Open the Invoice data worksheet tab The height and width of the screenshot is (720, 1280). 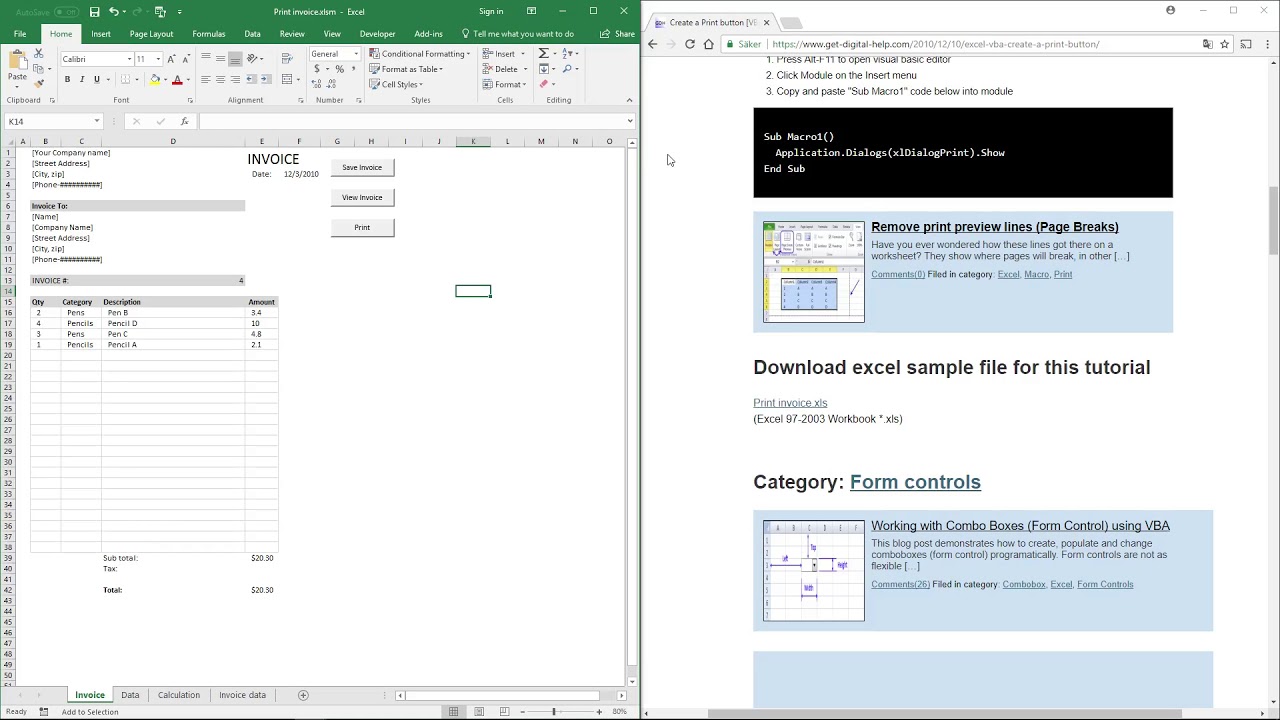(x=243, y=695)
